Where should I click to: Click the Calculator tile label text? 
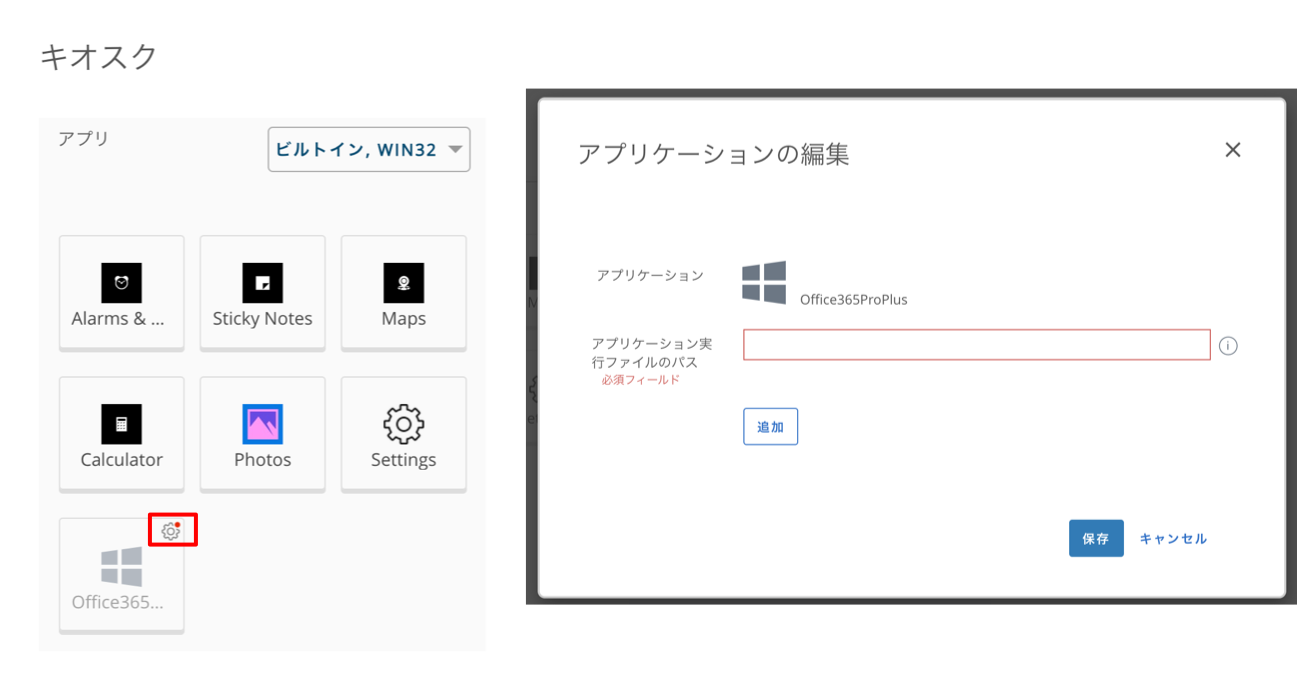[121, 460]
